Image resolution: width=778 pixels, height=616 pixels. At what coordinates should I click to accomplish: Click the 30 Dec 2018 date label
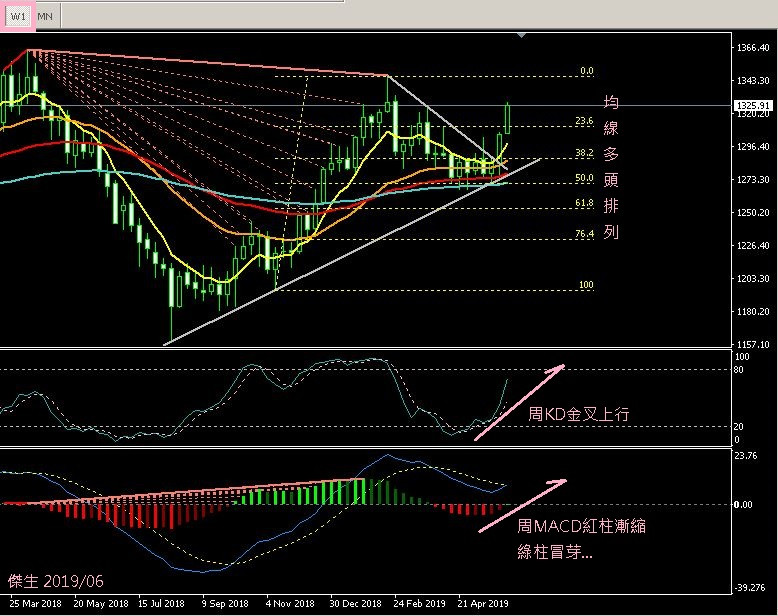click(355, 604)
